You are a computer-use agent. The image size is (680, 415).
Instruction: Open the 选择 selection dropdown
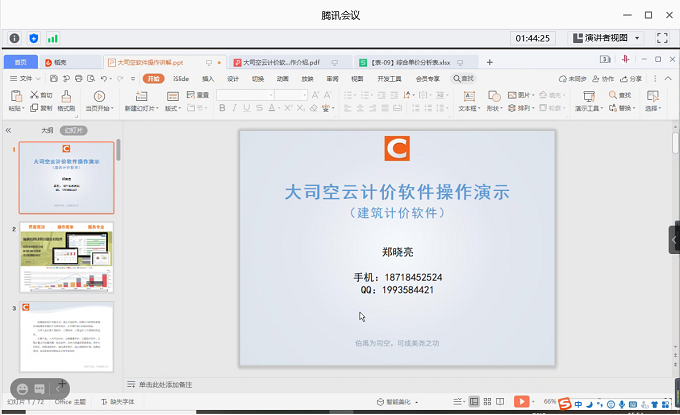653,101
